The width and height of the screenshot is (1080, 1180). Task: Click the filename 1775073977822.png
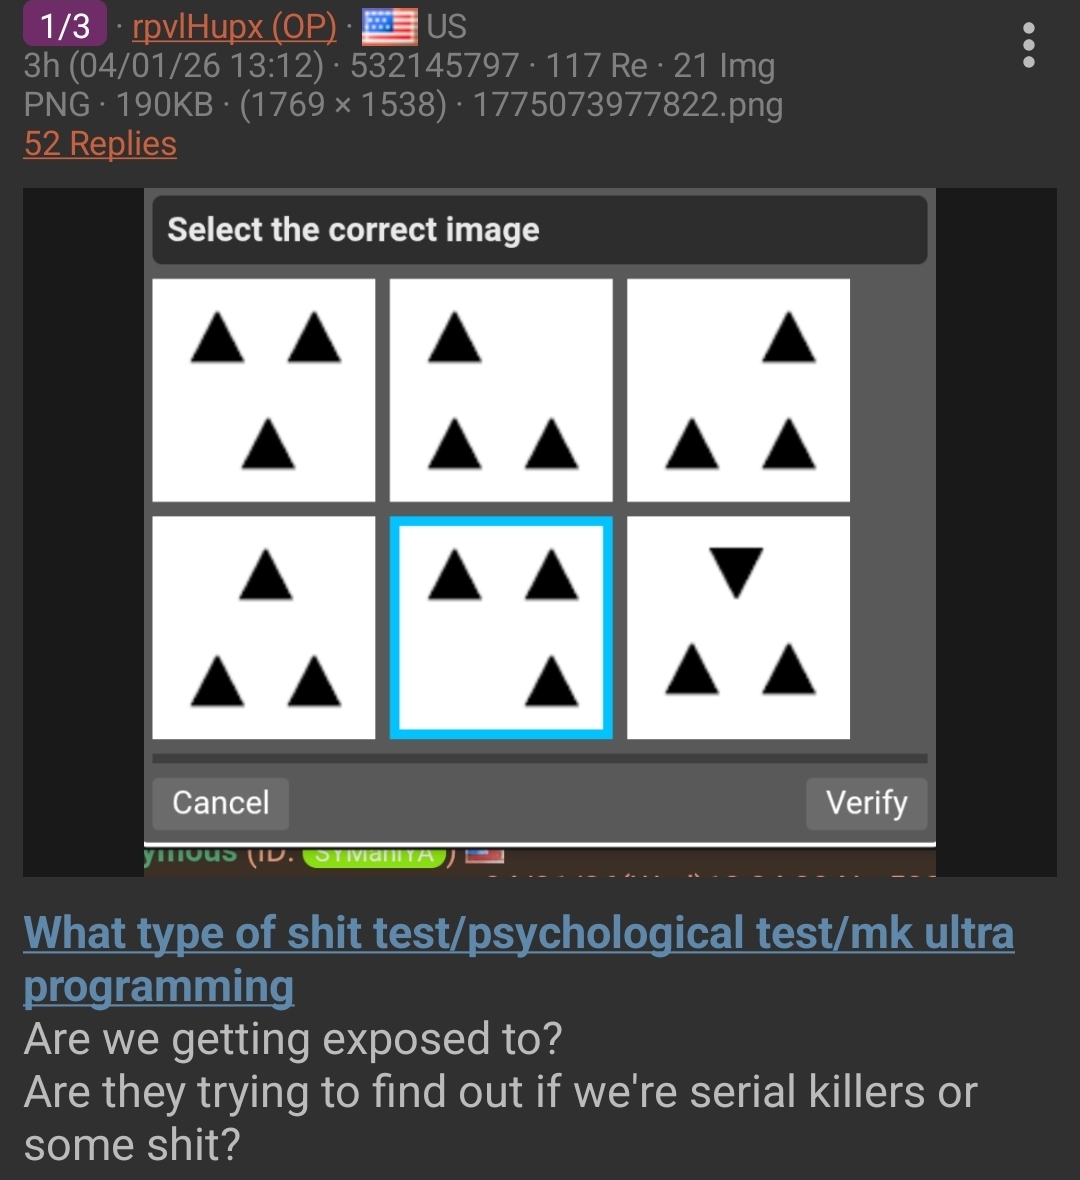(628, 105)
